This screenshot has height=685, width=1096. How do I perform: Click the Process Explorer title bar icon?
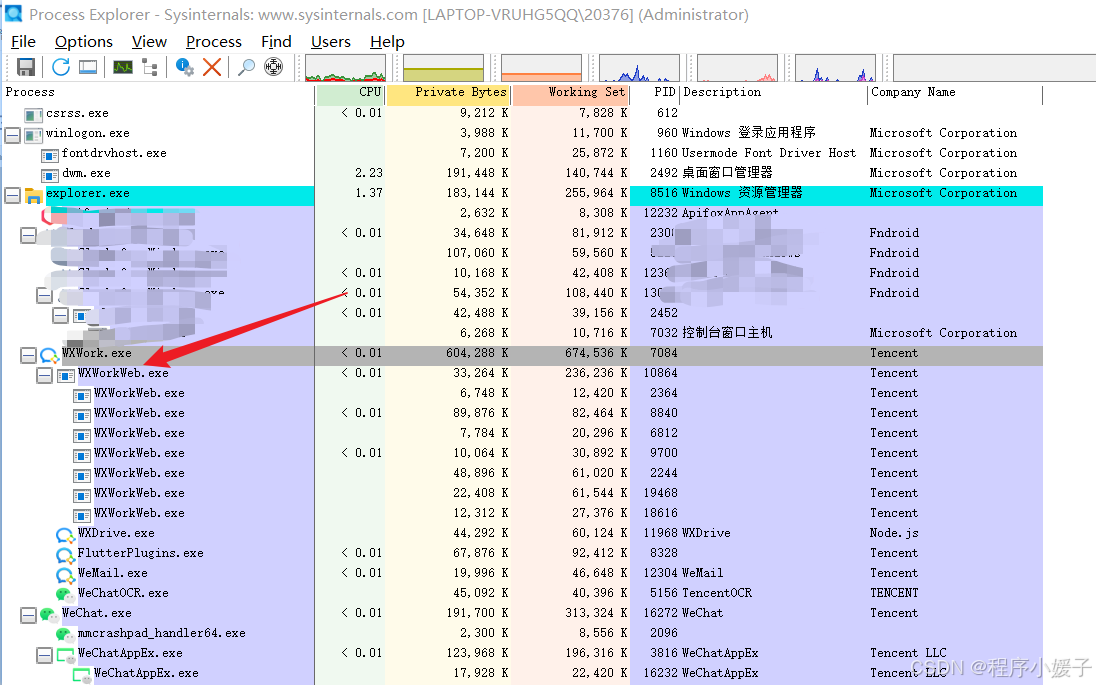tap(13, 13)
